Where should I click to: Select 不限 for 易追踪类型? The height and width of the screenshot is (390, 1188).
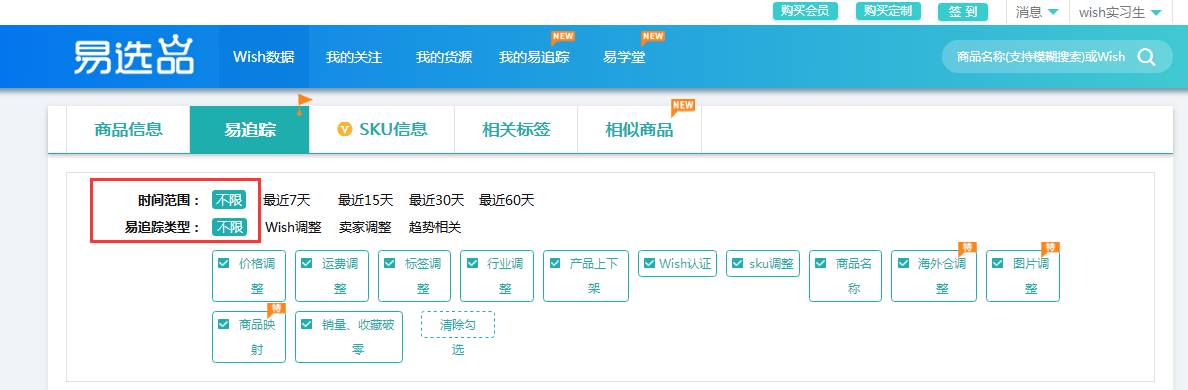pos(229,227)
